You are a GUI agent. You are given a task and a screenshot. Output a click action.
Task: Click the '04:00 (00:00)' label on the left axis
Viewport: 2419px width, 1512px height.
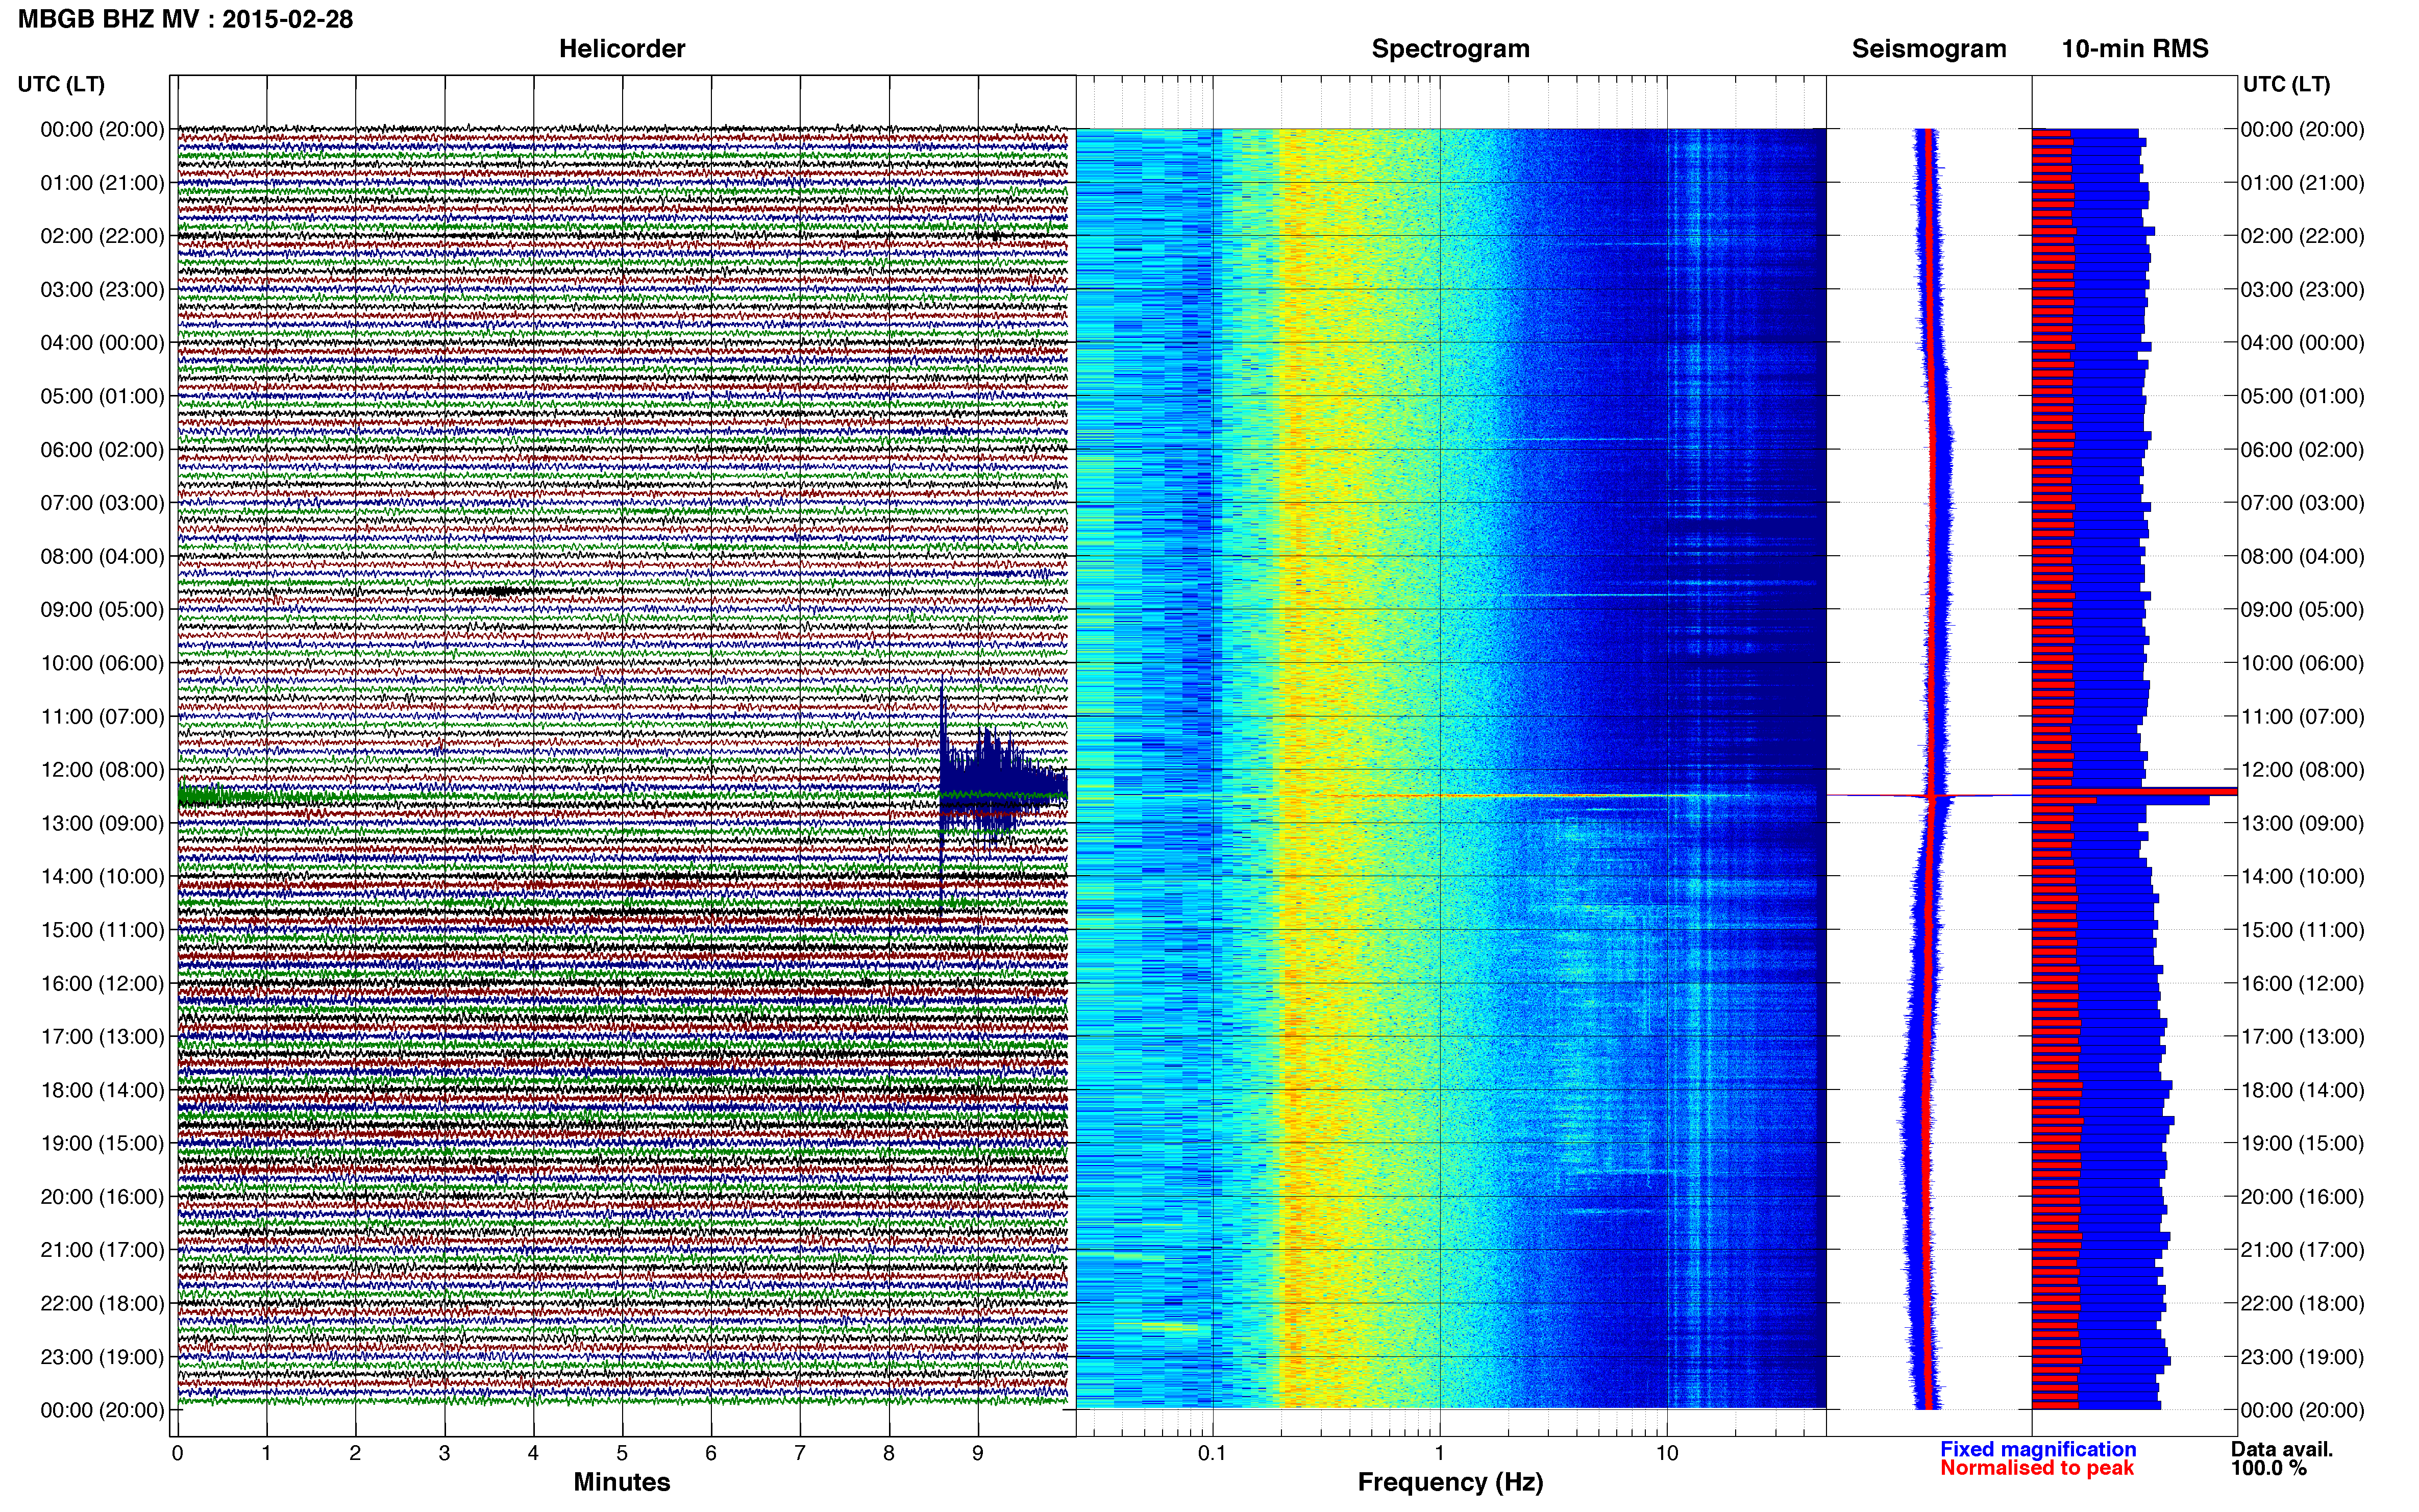tap(102, 343)
